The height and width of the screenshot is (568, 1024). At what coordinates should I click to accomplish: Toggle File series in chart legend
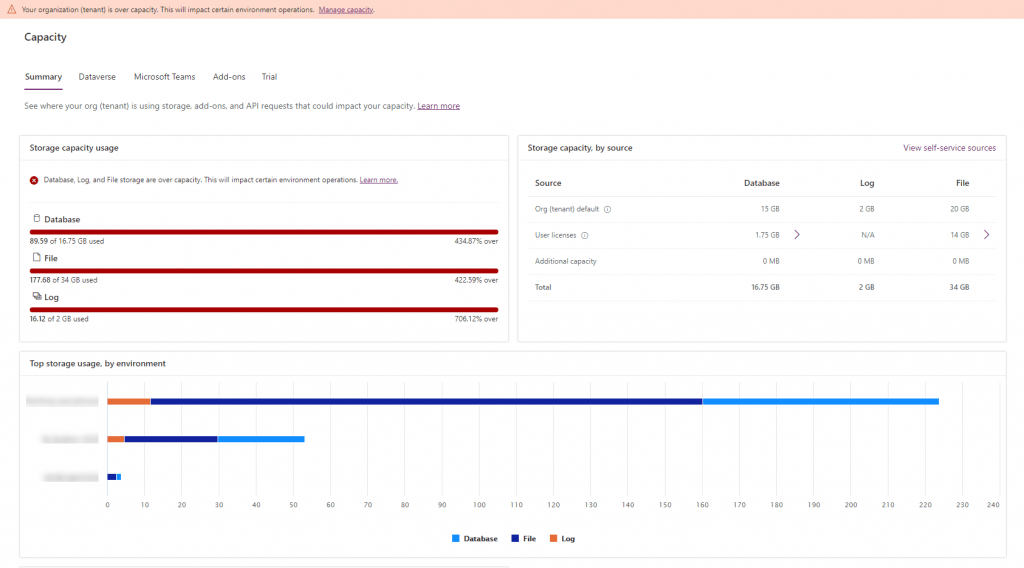click(x=524, y=539)
